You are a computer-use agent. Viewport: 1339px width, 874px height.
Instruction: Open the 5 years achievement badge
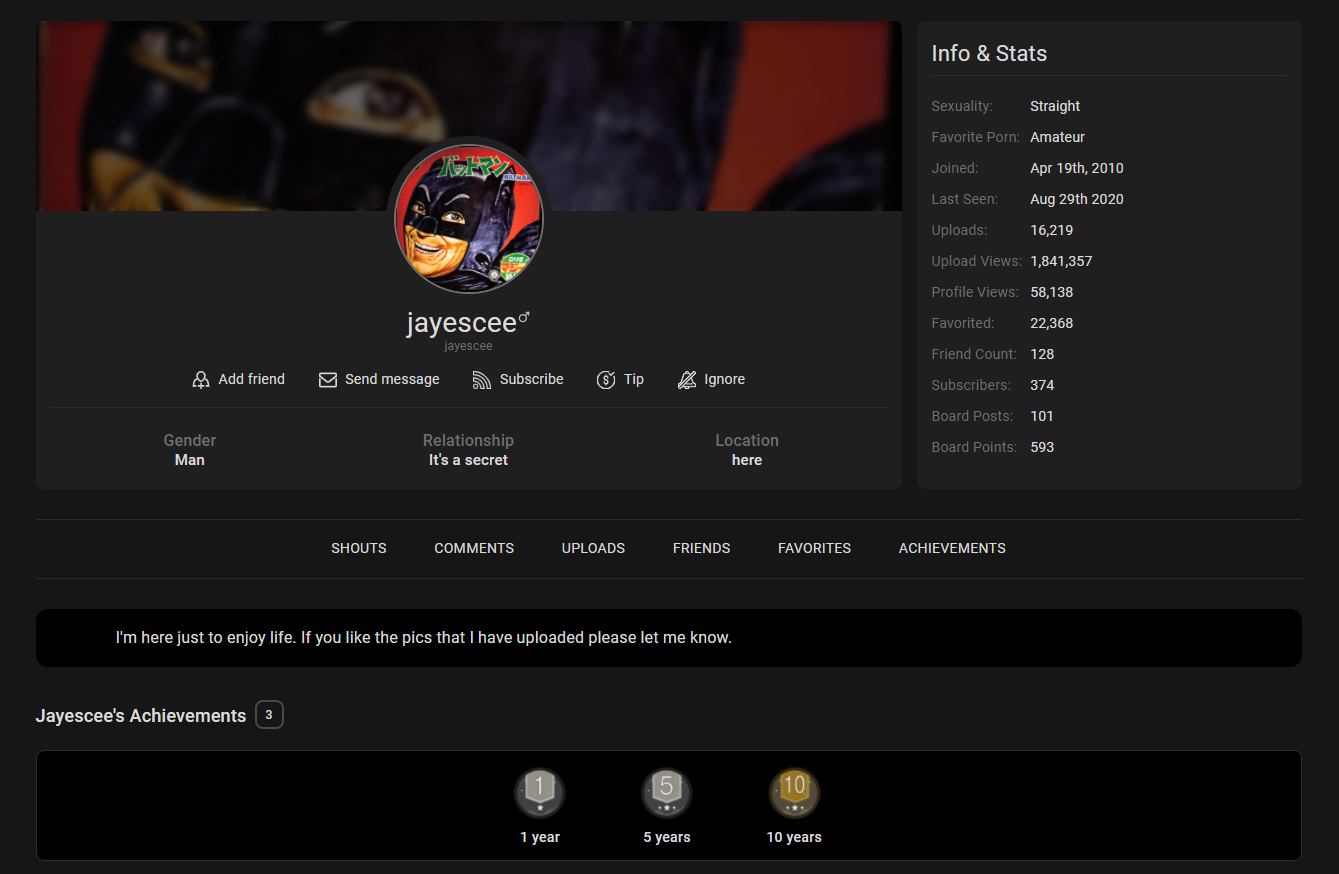click(667, 794)
